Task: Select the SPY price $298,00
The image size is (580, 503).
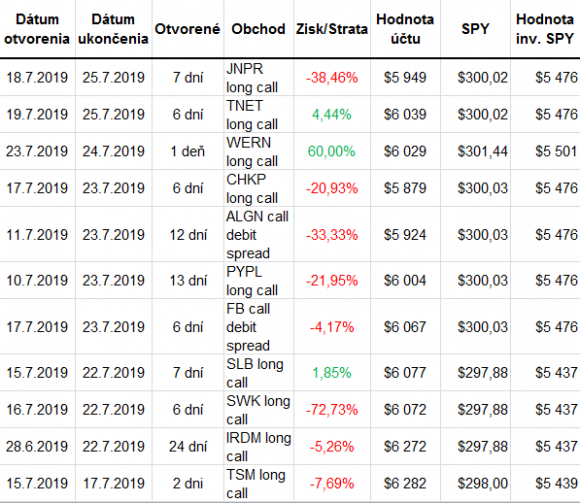Action: pos(482,483)
